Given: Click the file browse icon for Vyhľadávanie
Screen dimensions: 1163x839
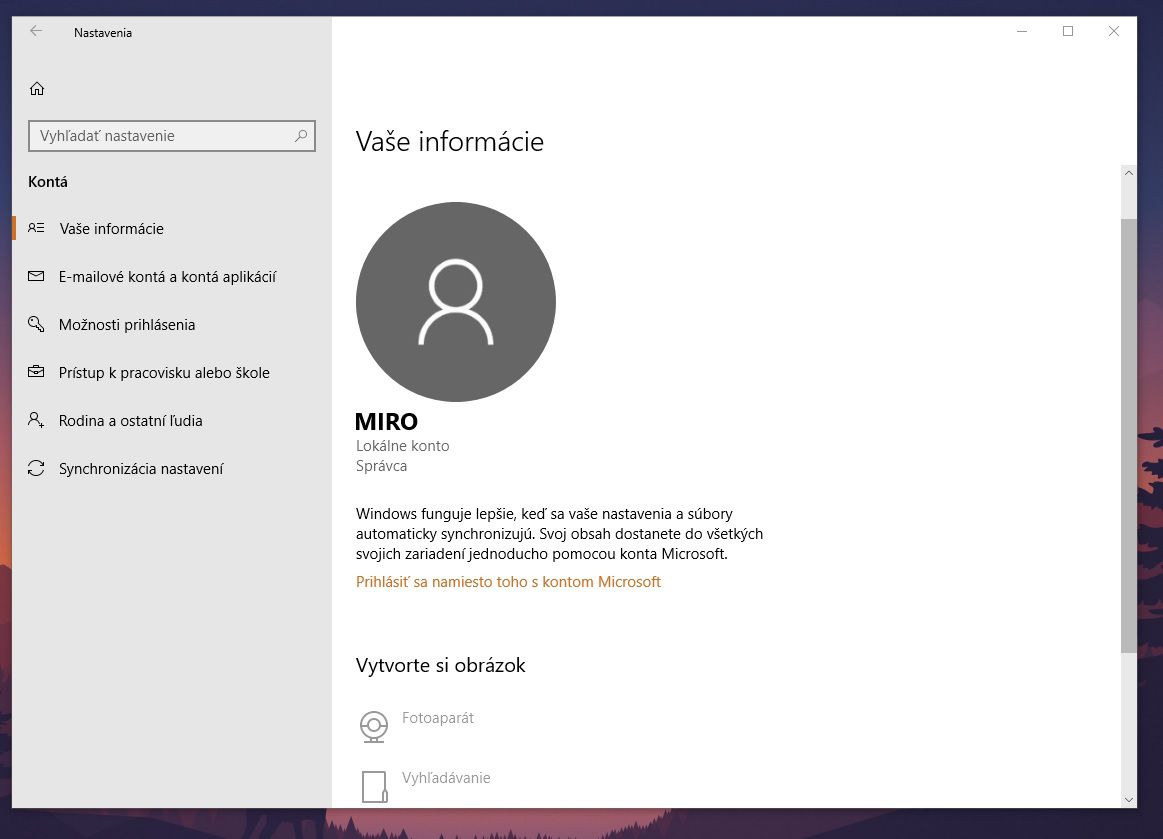Looking at the screenshot, I should coord(375,787).
